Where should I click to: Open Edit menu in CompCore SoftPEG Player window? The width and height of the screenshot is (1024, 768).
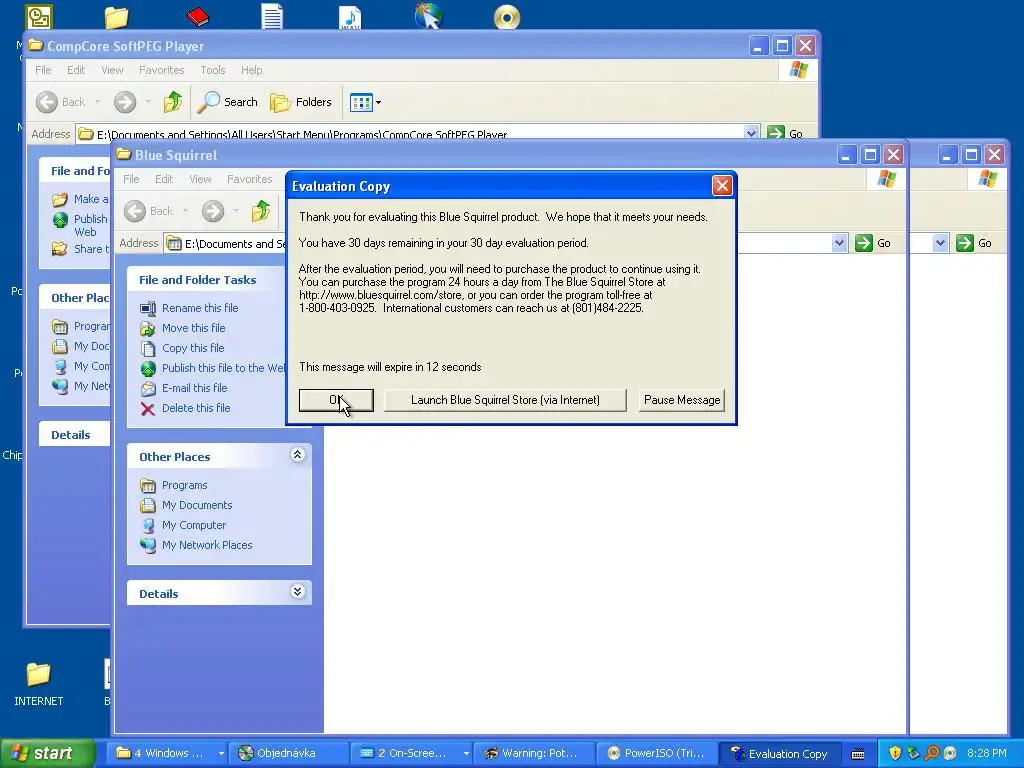pyautogui.click(x=76, y=70)
